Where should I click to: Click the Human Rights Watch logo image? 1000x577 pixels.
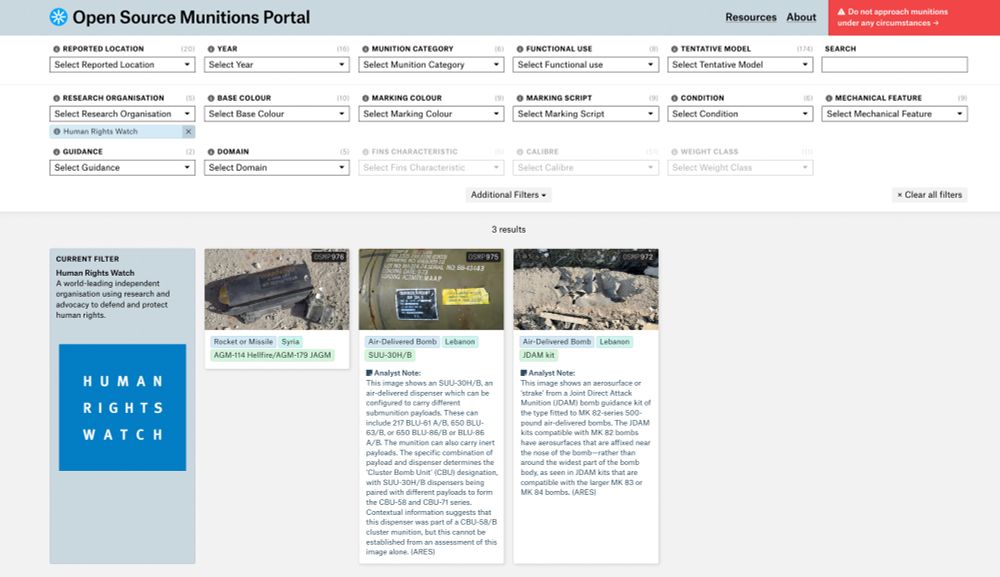tap(122, 407)
